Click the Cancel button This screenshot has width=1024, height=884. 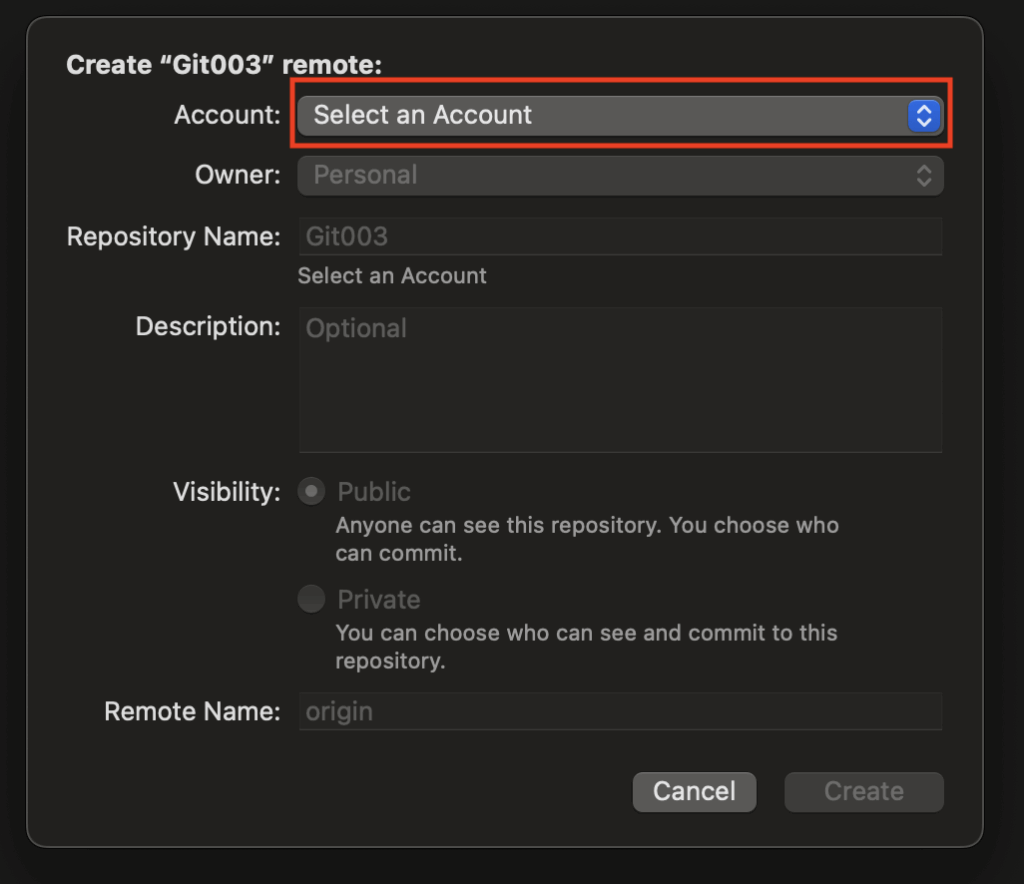pos(694,791)
